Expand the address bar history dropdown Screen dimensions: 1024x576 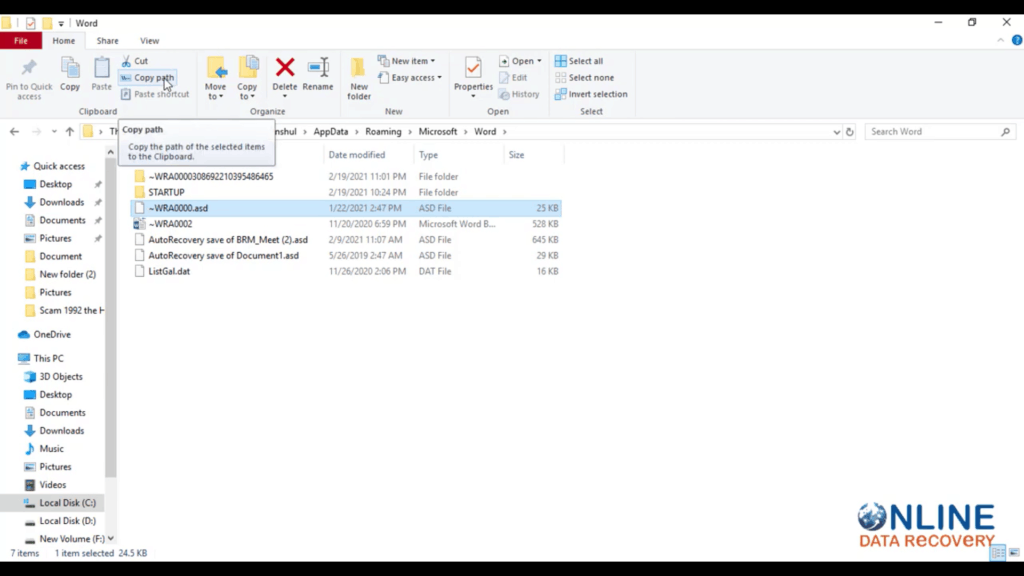click(837, 132)
